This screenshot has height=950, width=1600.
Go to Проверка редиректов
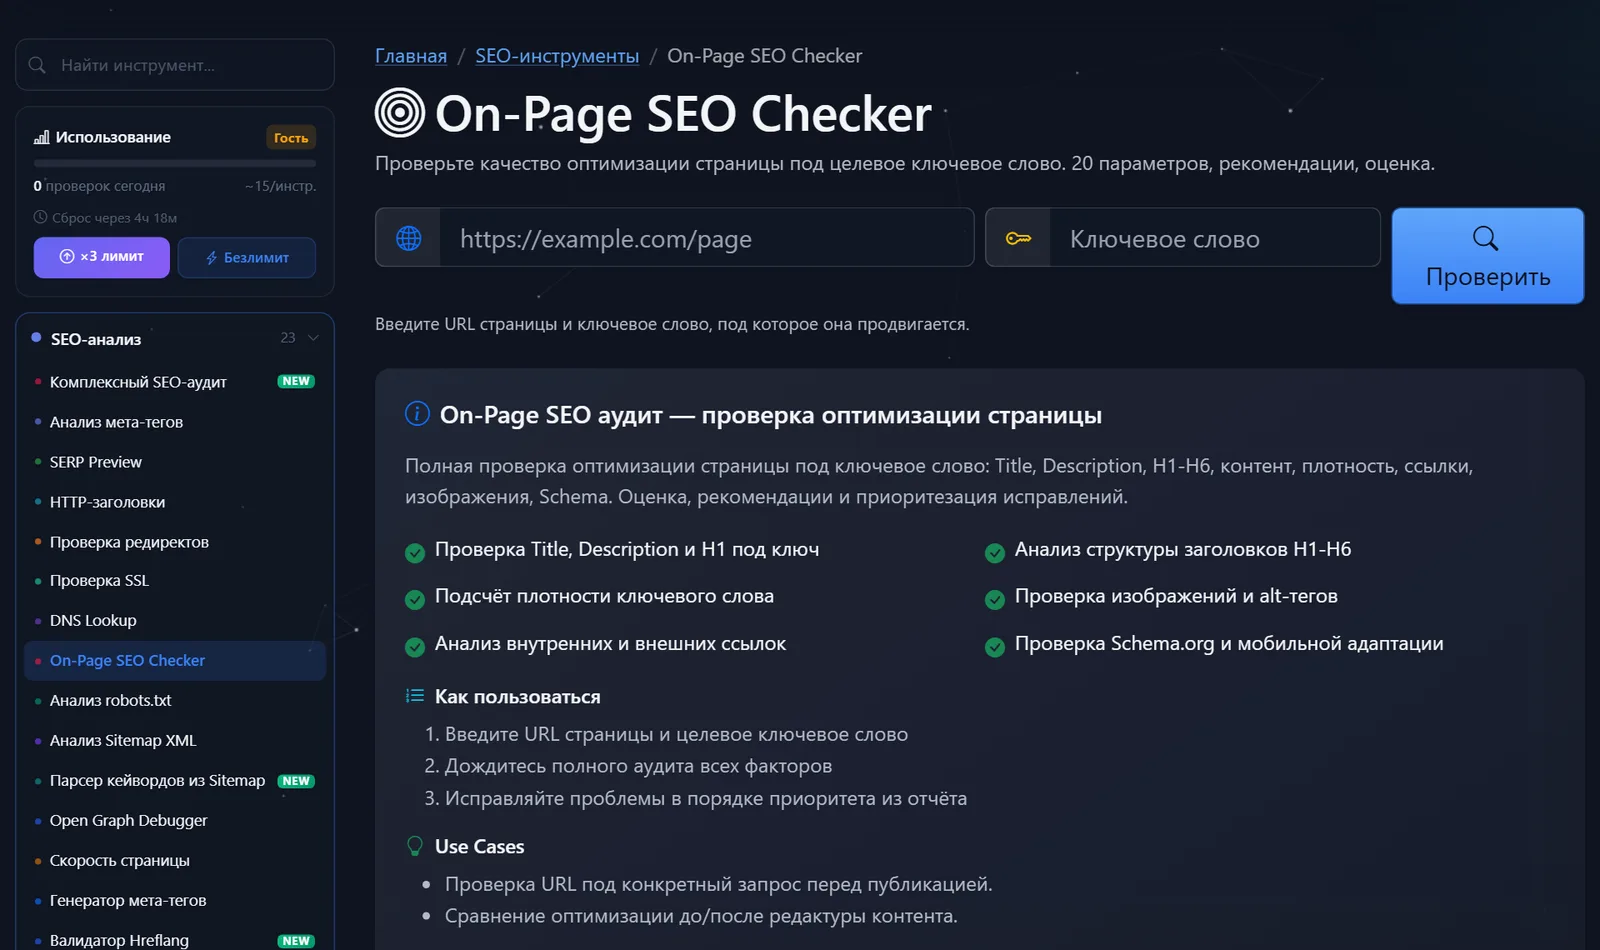tap(175, 542)
